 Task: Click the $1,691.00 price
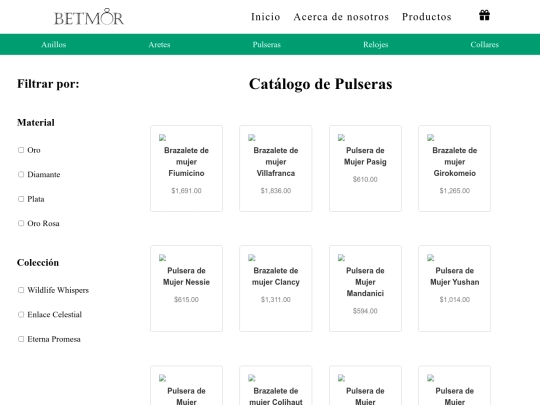pos(186,190)
